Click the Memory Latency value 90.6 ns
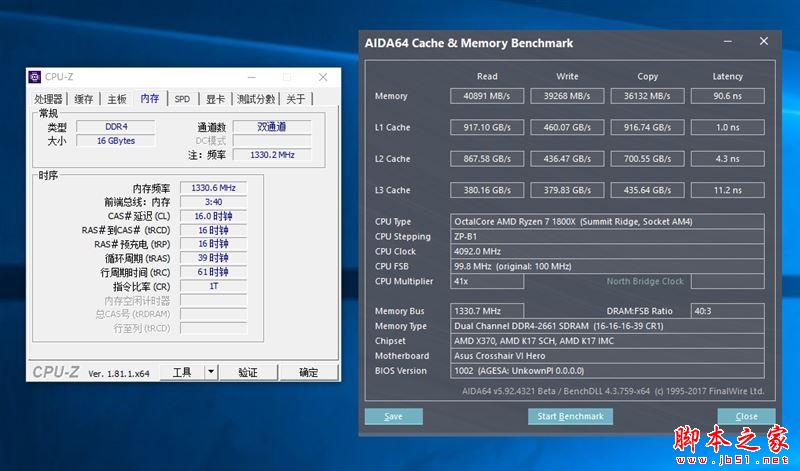The width and height of the screenshot is (800, 471). [x=728, y=96]
